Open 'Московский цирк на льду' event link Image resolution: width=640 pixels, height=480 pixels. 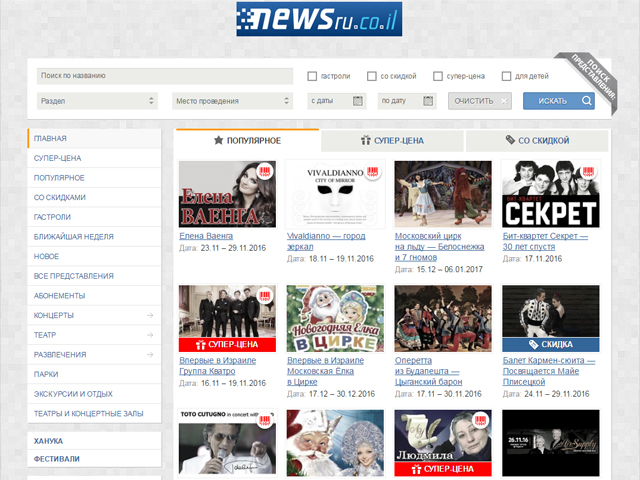[440, 247]
